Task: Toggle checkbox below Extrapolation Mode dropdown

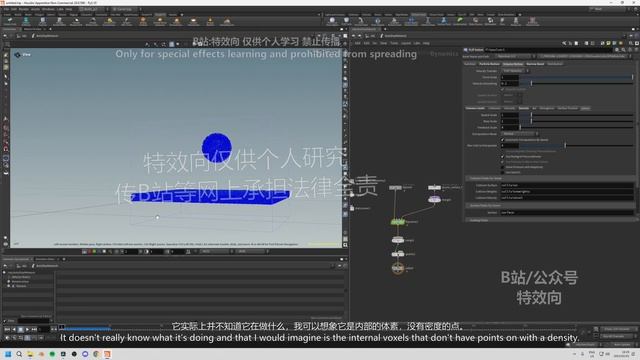Action: (x=502, y=140)
